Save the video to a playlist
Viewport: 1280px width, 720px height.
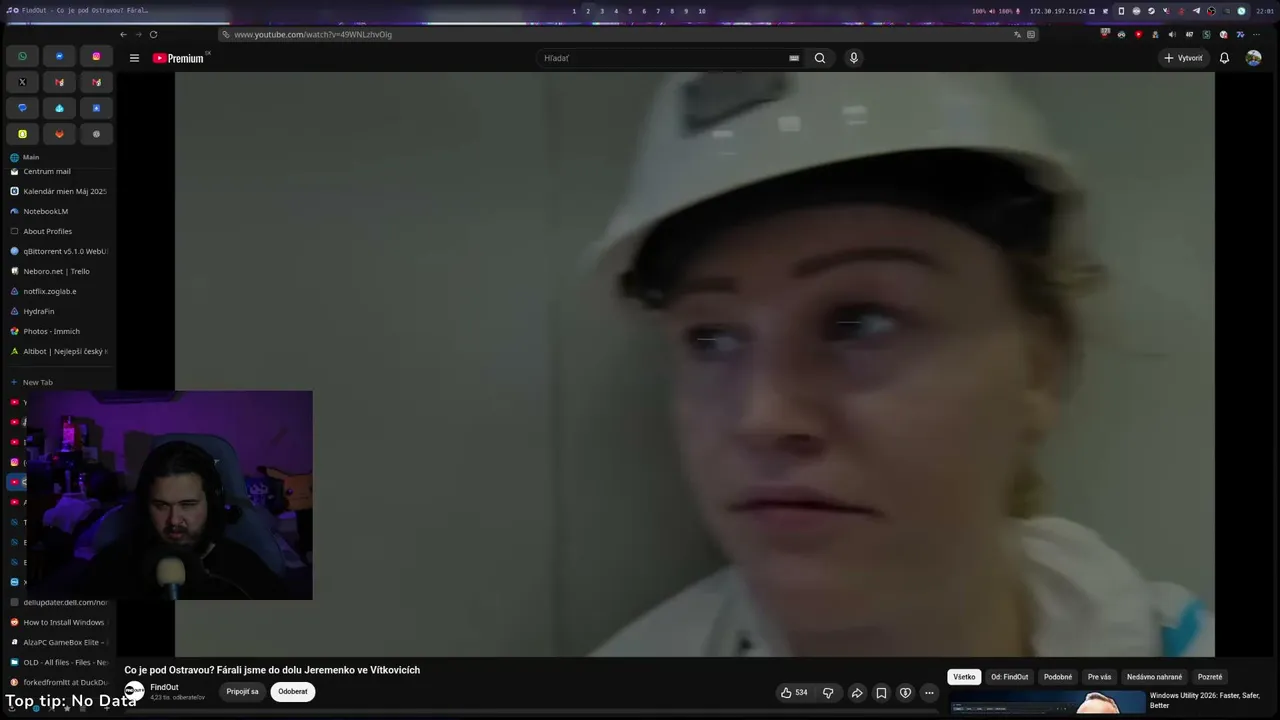click(881, 692)
